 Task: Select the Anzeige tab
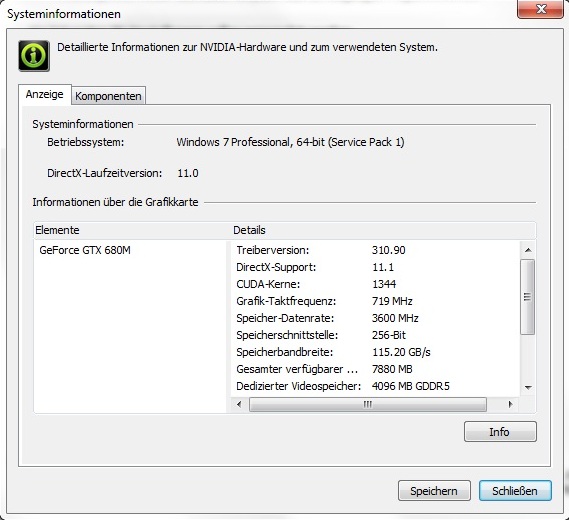click(44, 94)
